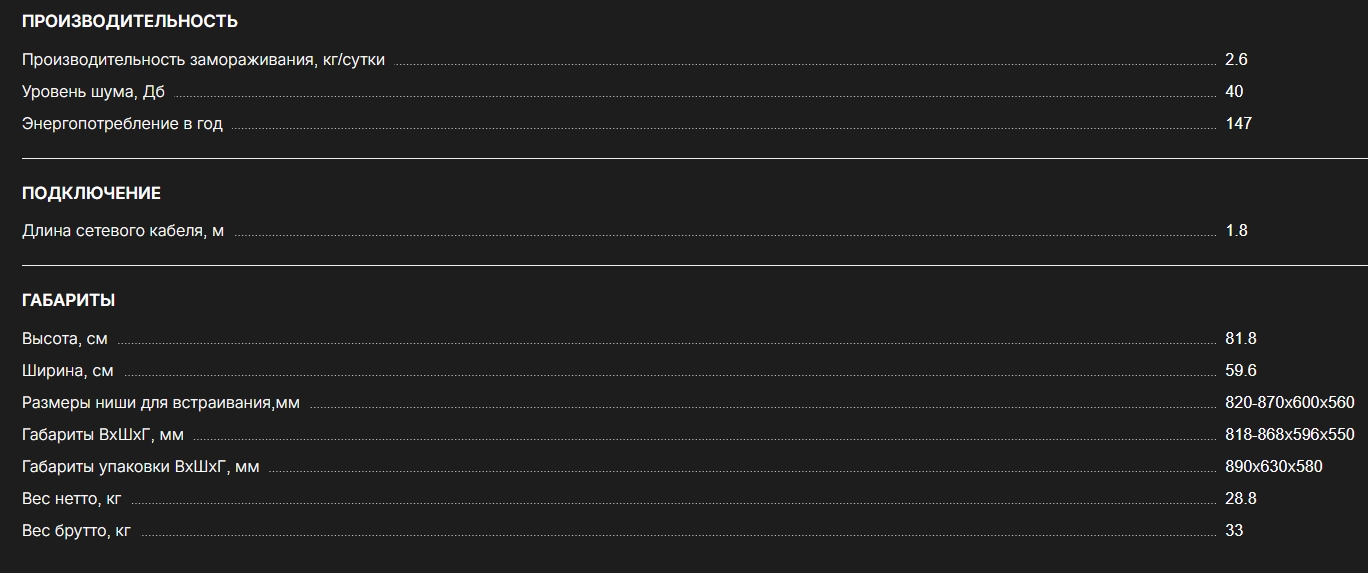
Task: Click the yearly energy consumption value 147
Action: pyautogui.click(x=1238, y=124)
